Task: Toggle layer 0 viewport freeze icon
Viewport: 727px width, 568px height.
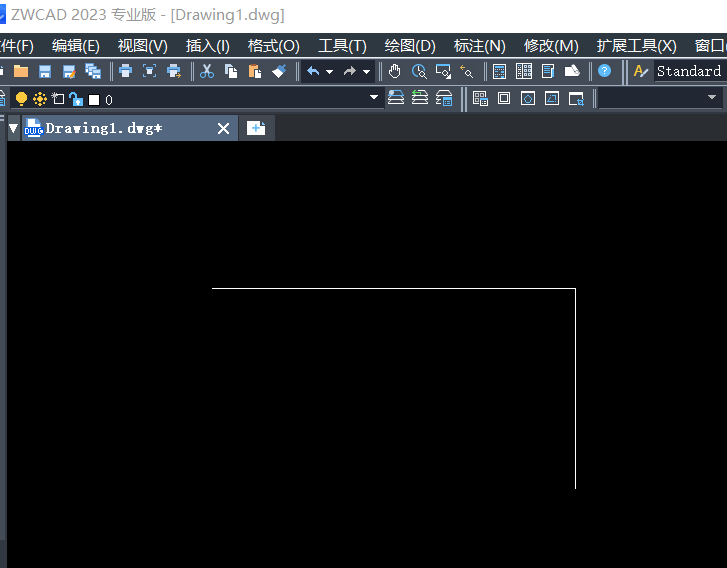Action: 58,99
